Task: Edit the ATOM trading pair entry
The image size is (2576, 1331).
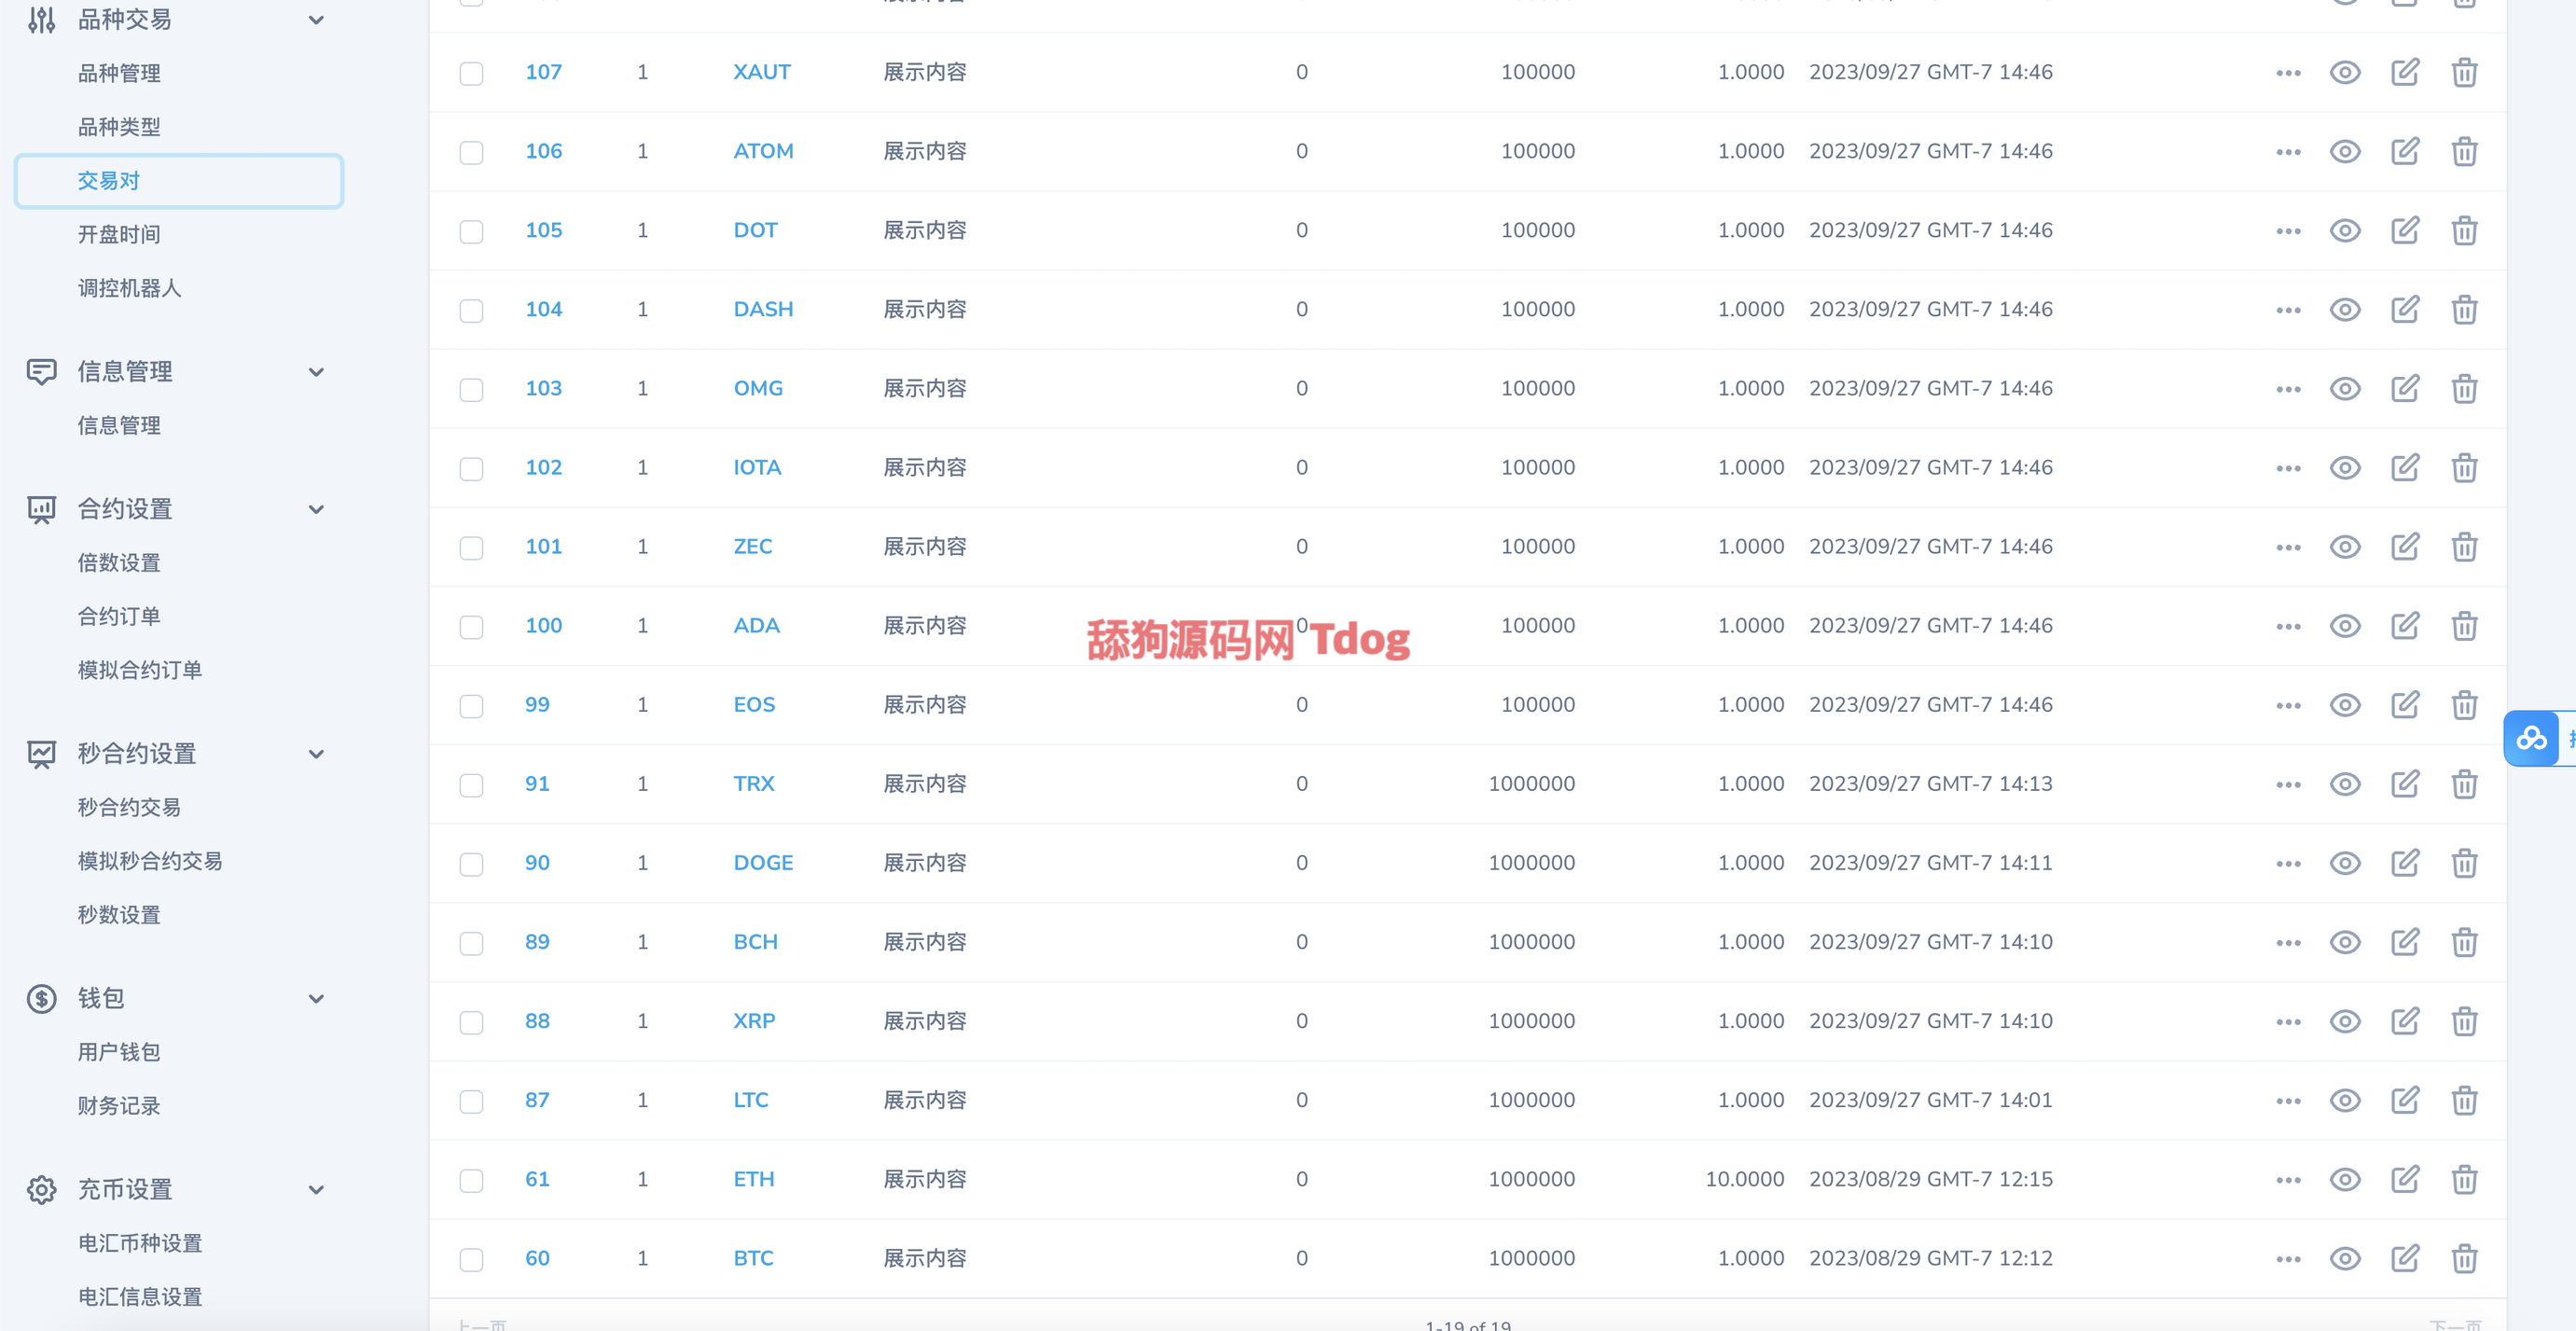Action: tap(2404, 151)
